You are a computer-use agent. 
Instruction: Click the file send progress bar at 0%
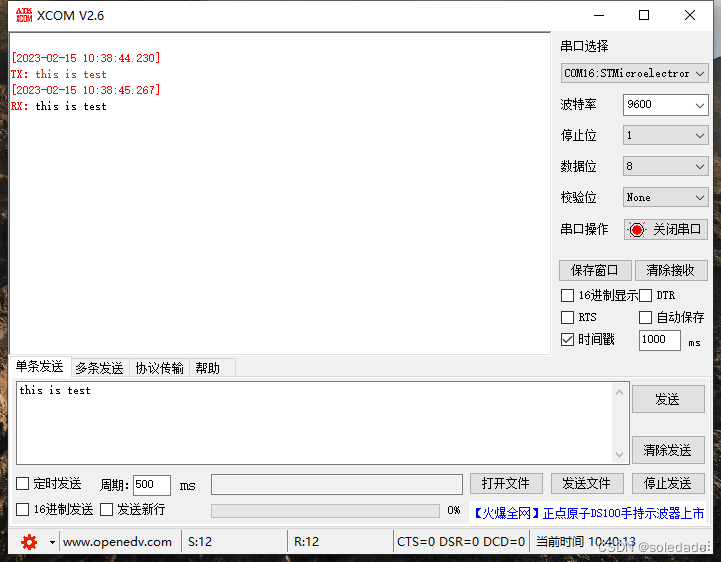(325, 511)
